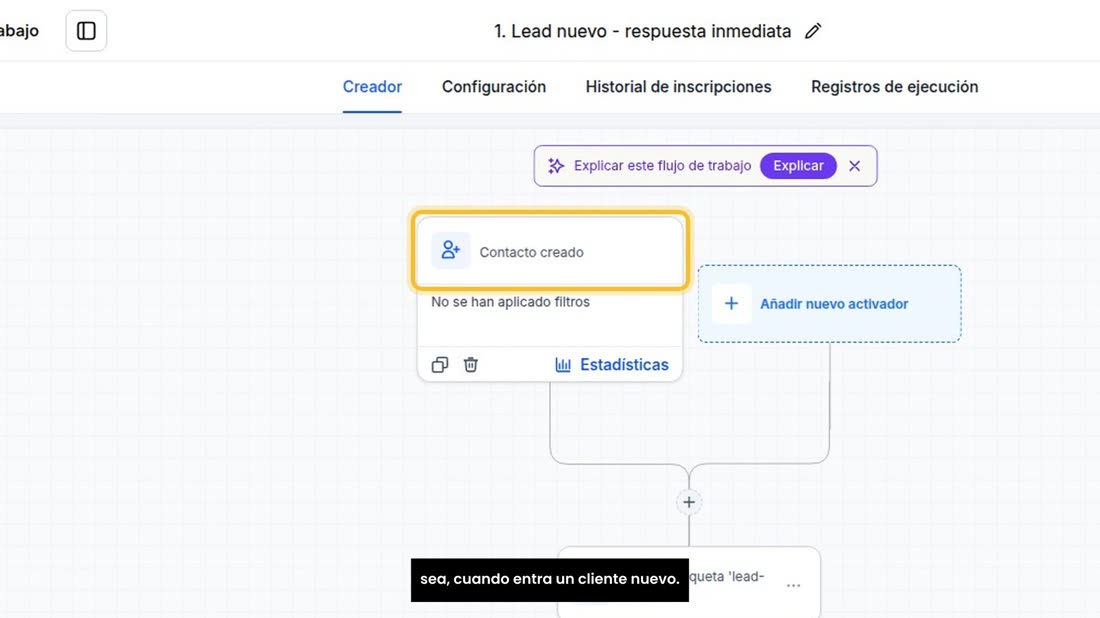Open the Creador tab

point(372,87)
